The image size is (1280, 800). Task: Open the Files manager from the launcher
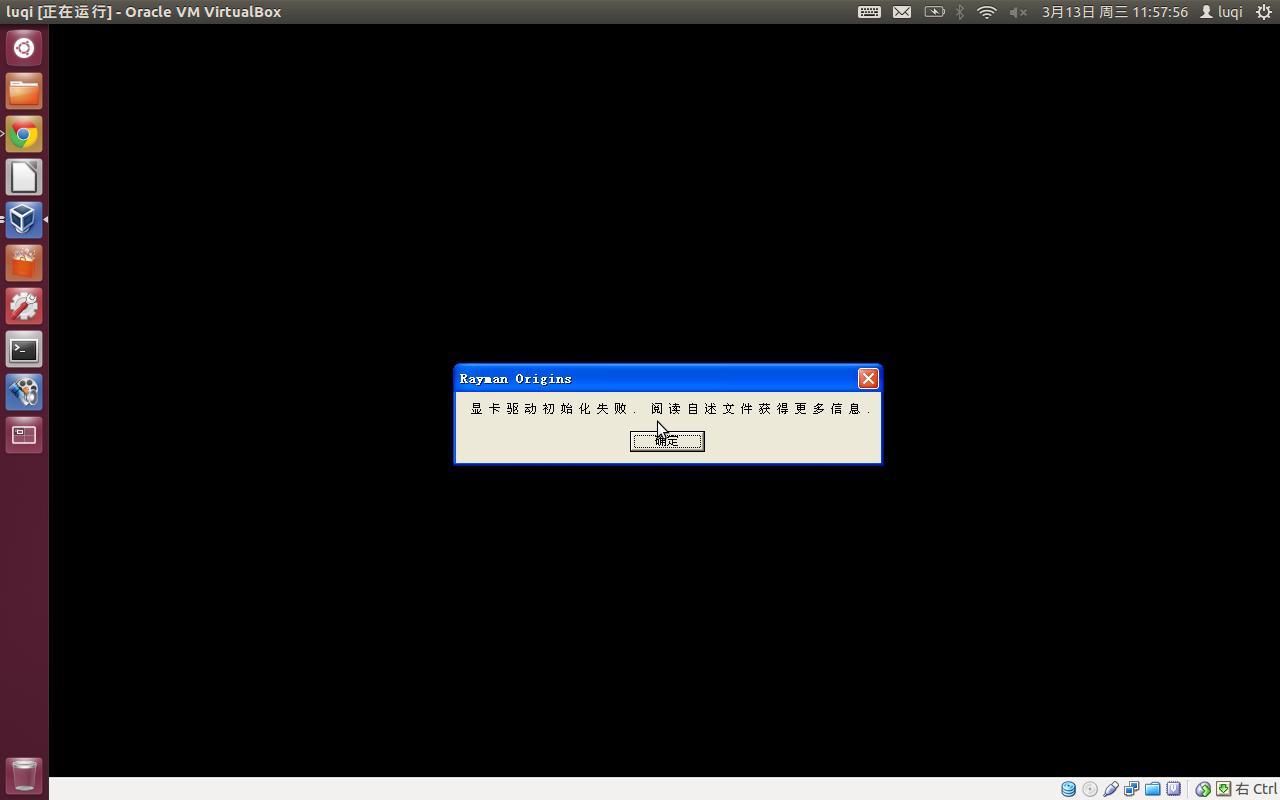pos(24,91)
